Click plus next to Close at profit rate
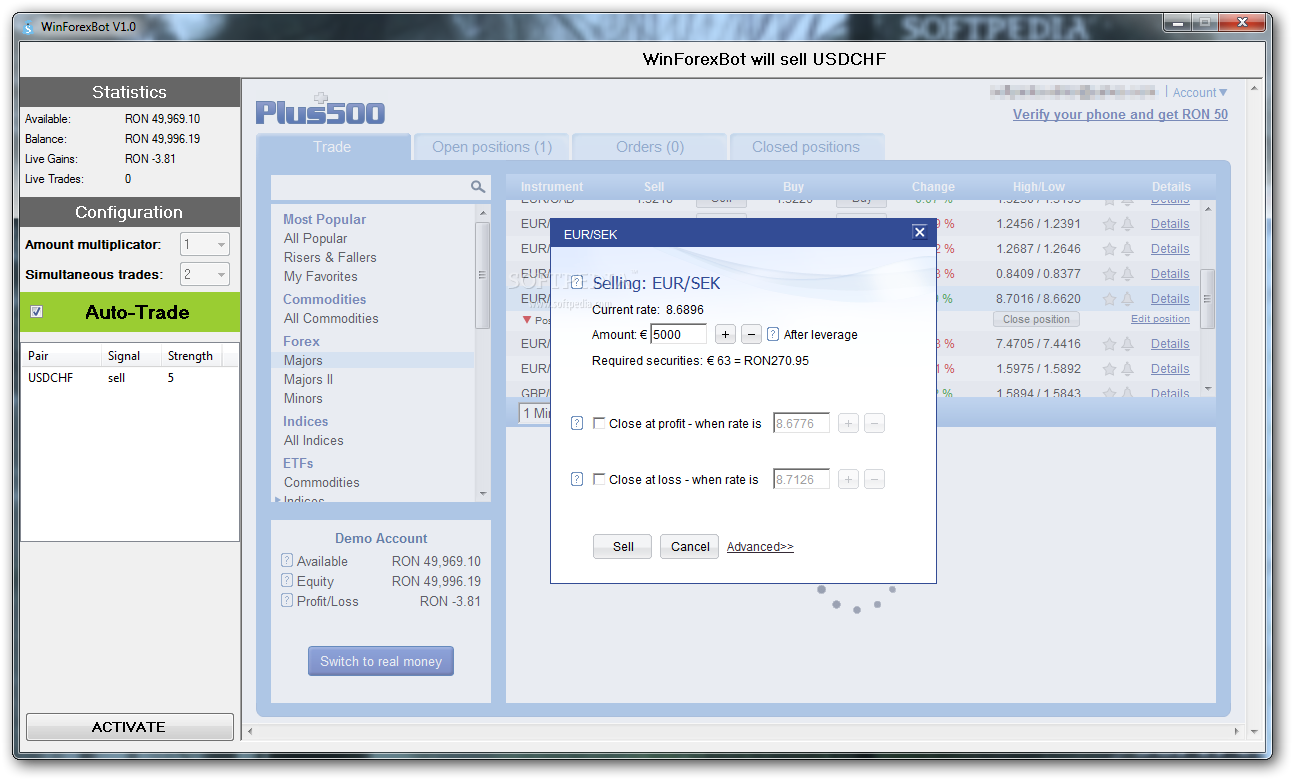Screen dimensions: 1293x780 click(x=848, y=424)
